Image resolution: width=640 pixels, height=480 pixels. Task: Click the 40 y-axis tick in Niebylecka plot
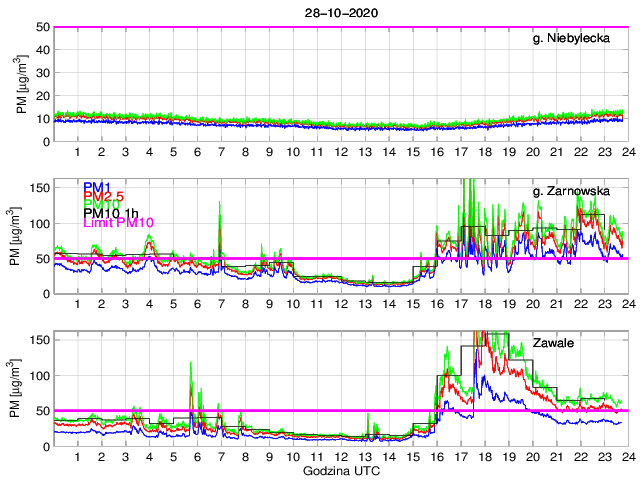(42, 50)
